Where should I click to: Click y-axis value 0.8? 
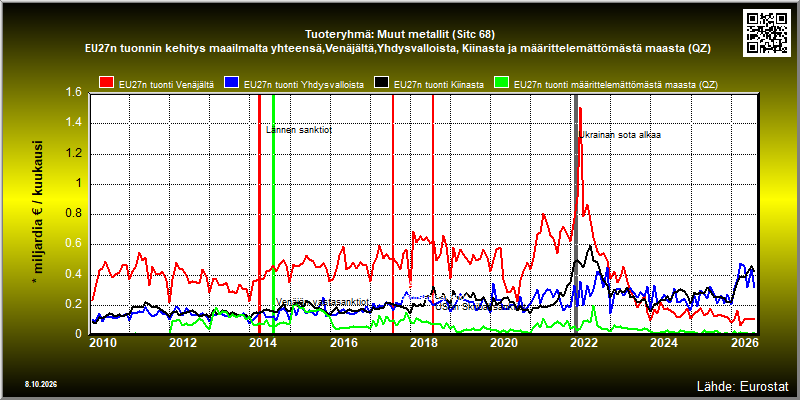pyautogui.click(x=73, y=214)
